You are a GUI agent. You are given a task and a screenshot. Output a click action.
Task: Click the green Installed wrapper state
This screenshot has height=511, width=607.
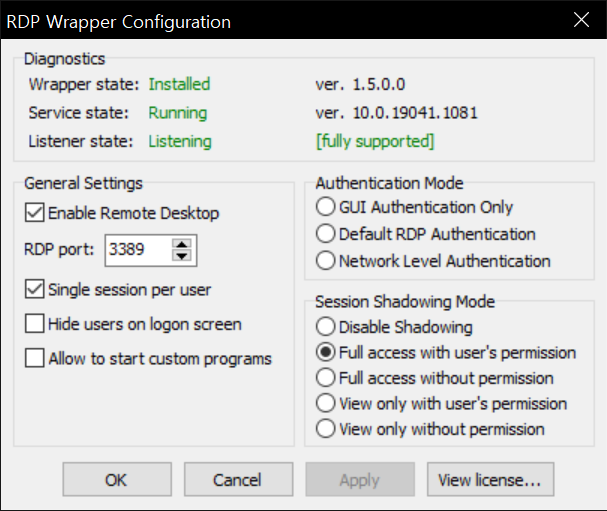[x=179, y=84]
